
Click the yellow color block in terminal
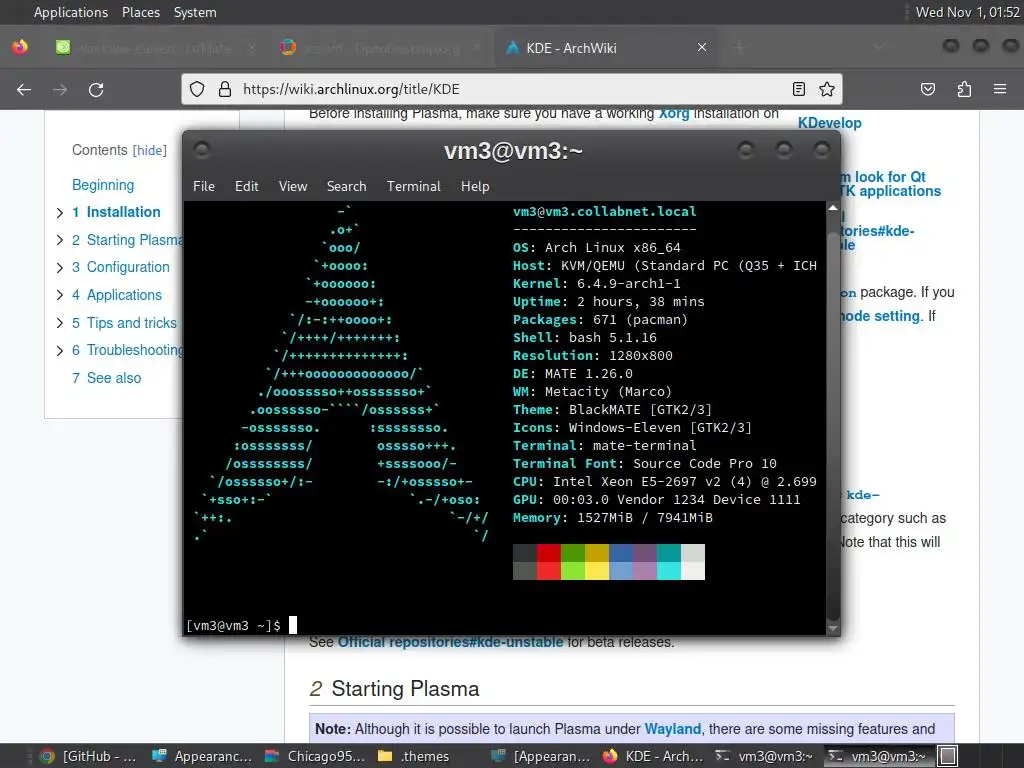(597, 562)
